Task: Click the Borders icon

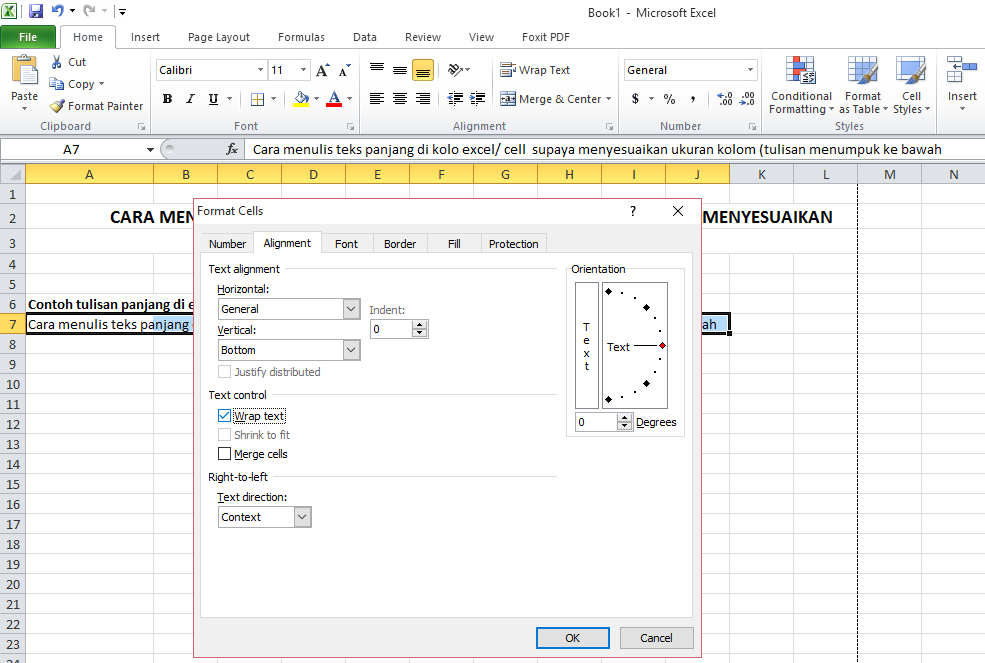Action: (258, 99)
